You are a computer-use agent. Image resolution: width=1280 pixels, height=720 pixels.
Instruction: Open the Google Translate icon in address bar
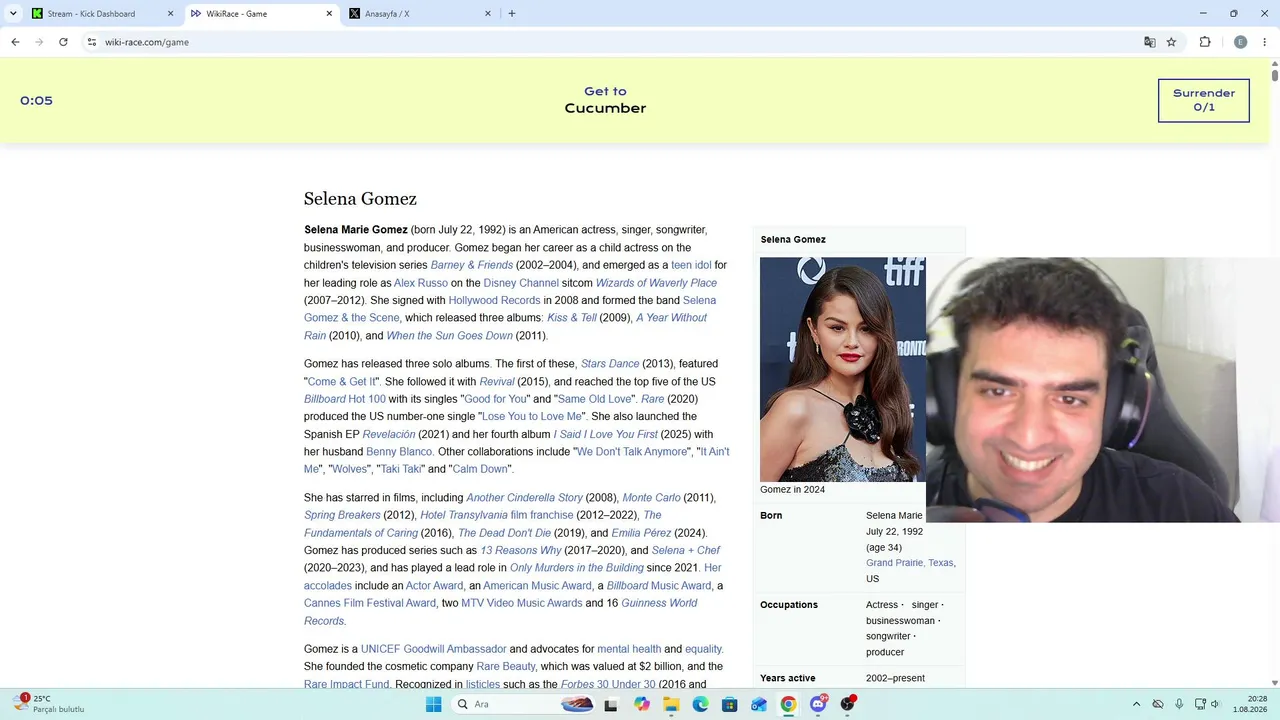coord(1150,42)
